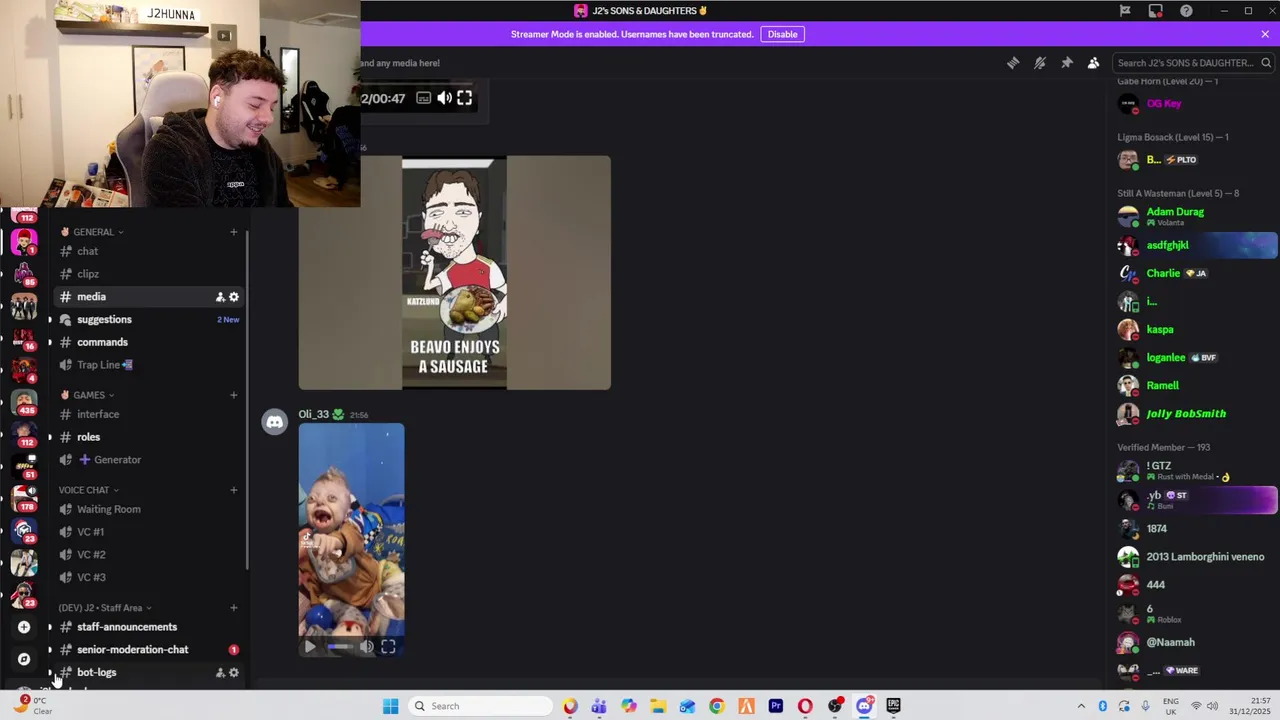Play the Oli_33 video
This screenshot has width=1280, height=720.
click(309, 647)
